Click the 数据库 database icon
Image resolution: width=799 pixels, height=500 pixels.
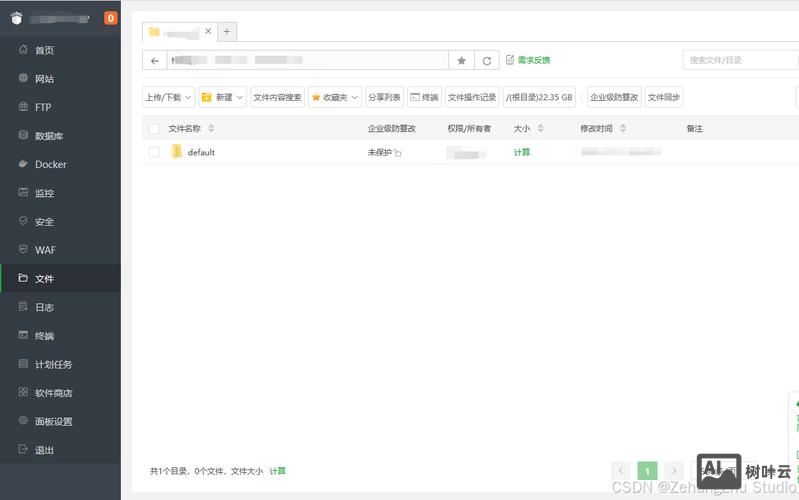[x=23, y=135]
